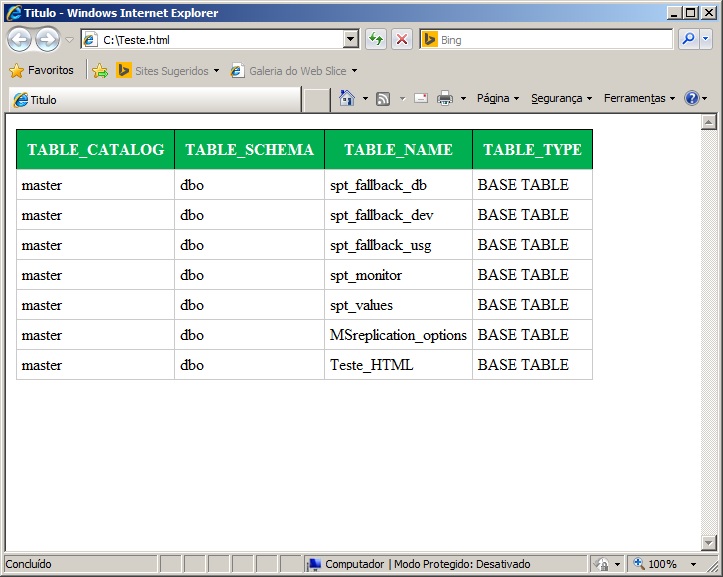Click the TABLE_TYPE column header

point(533,149)
